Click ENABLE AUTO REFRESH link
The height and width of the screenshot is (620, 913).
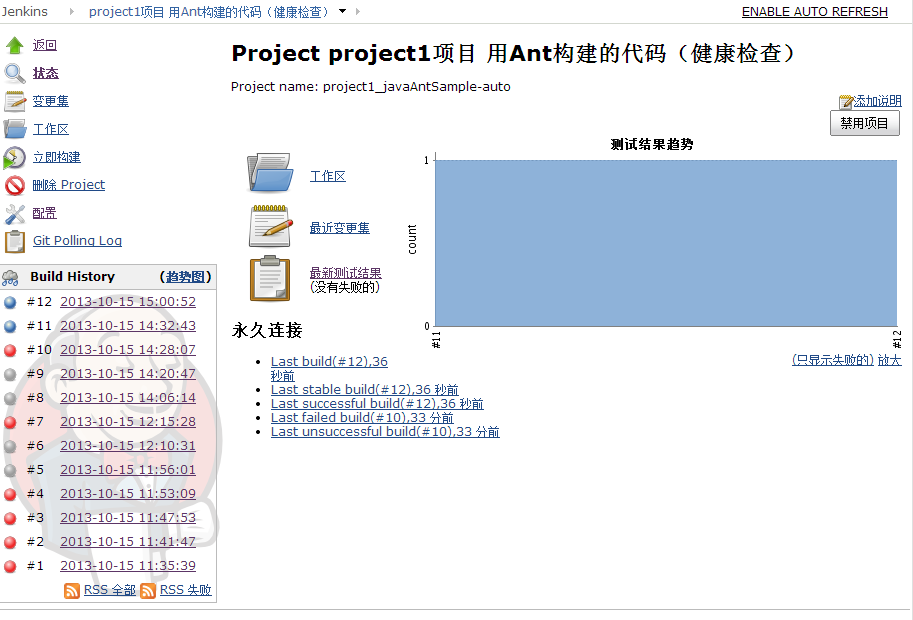[x=815, y=12]
